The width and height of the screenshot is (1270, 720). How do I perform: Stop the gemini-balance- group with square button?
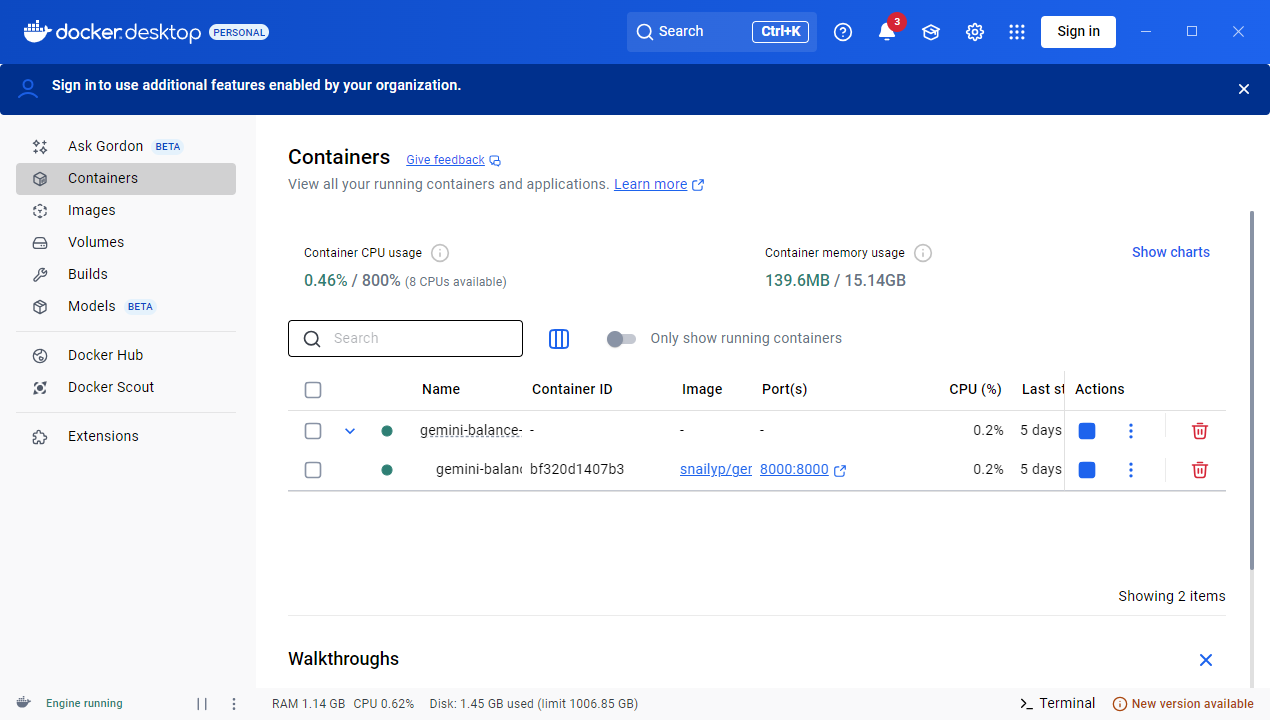1087,431
